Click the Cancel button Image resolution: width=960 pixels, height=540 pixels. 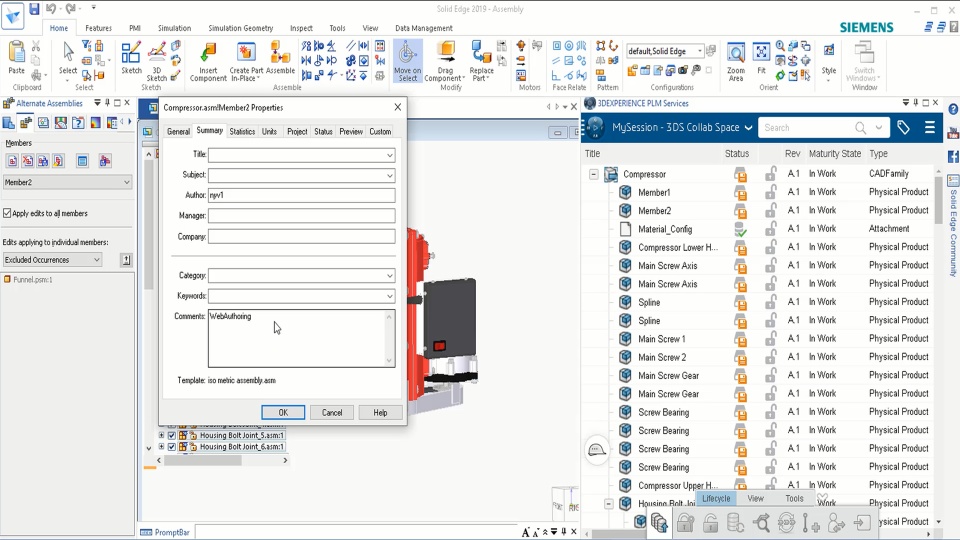(332, 412)
